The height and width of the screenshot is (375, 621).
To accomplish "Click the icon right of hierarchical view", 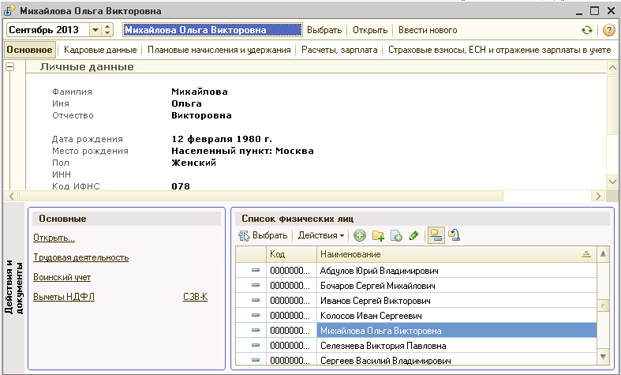I will (x=454, y=236).
